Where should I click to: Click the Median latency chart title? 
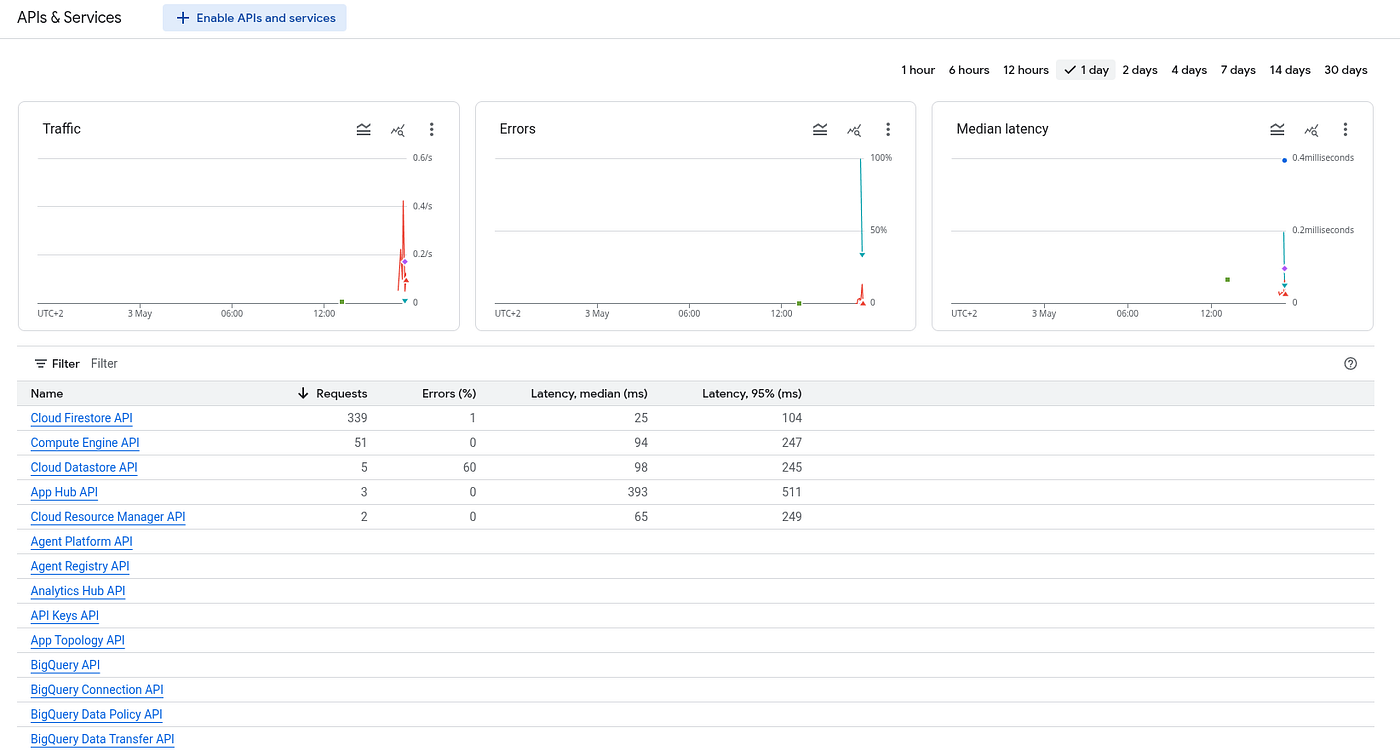tap(1002, 129)
